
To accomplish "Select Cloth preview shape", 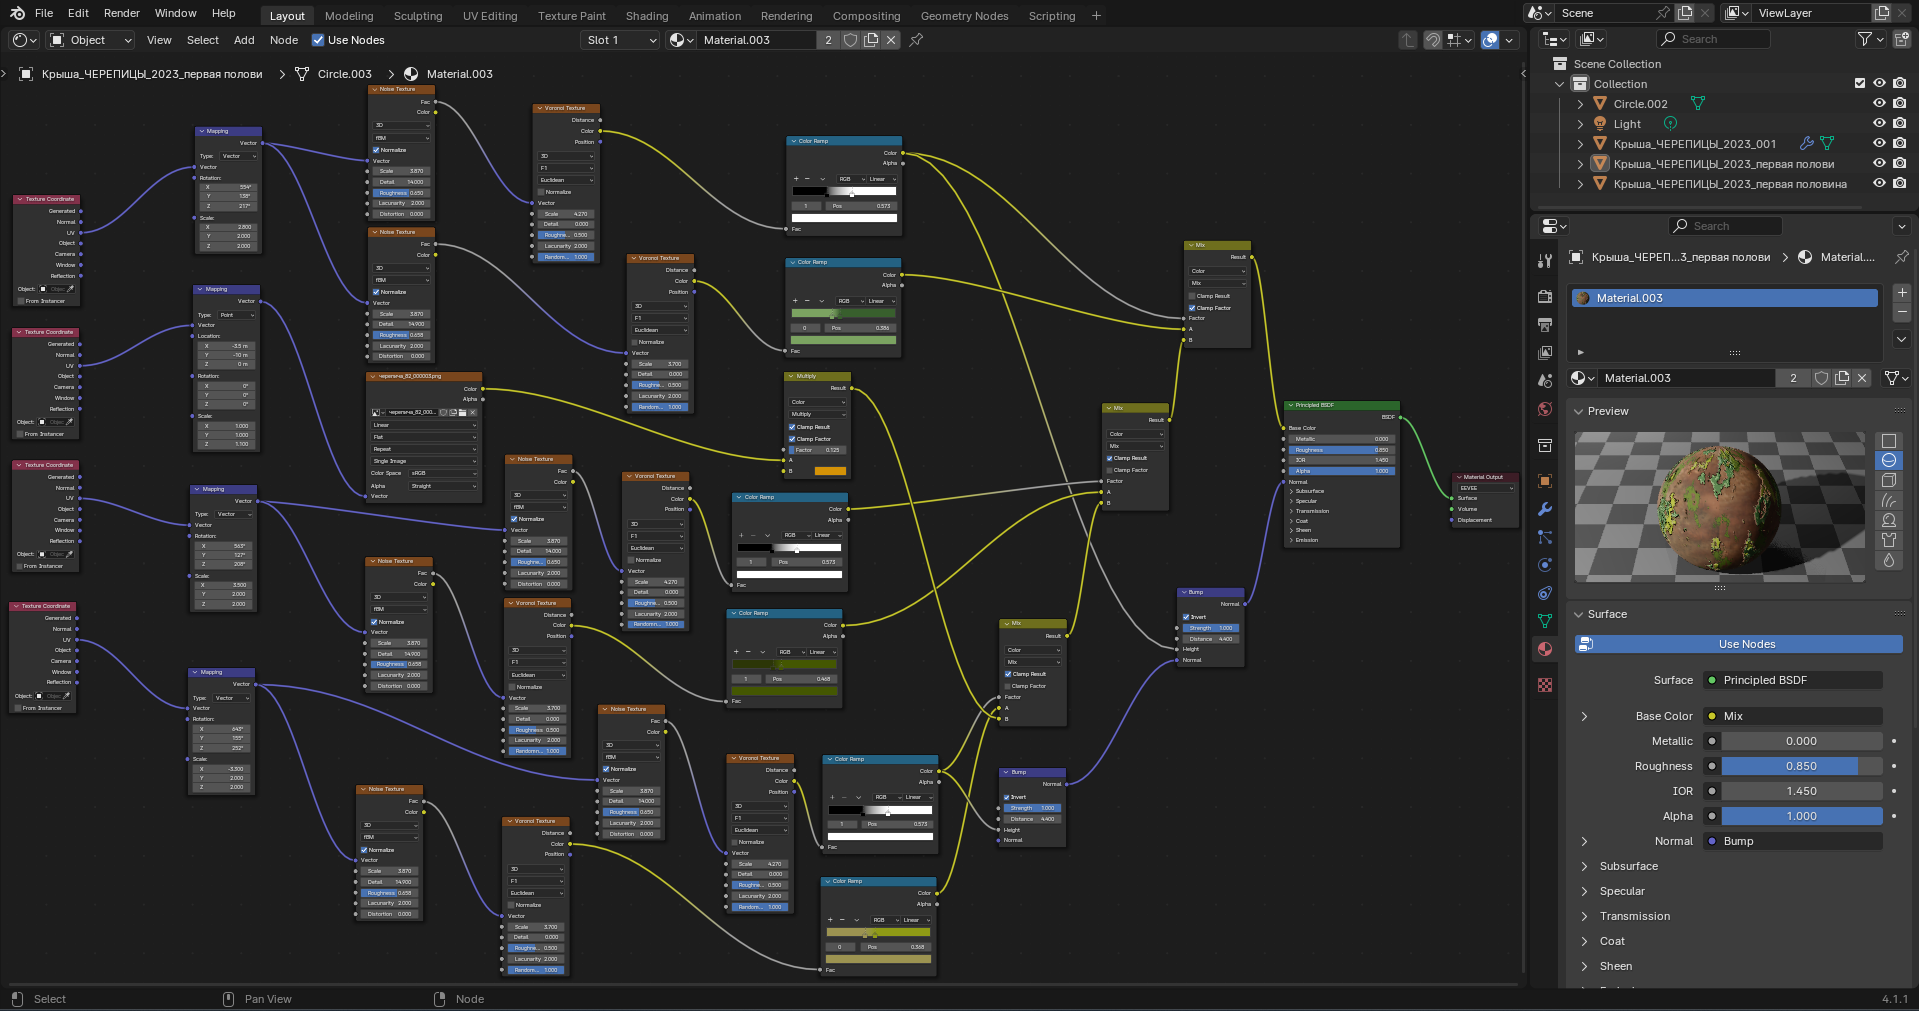I will click(x=1889, y=541).
